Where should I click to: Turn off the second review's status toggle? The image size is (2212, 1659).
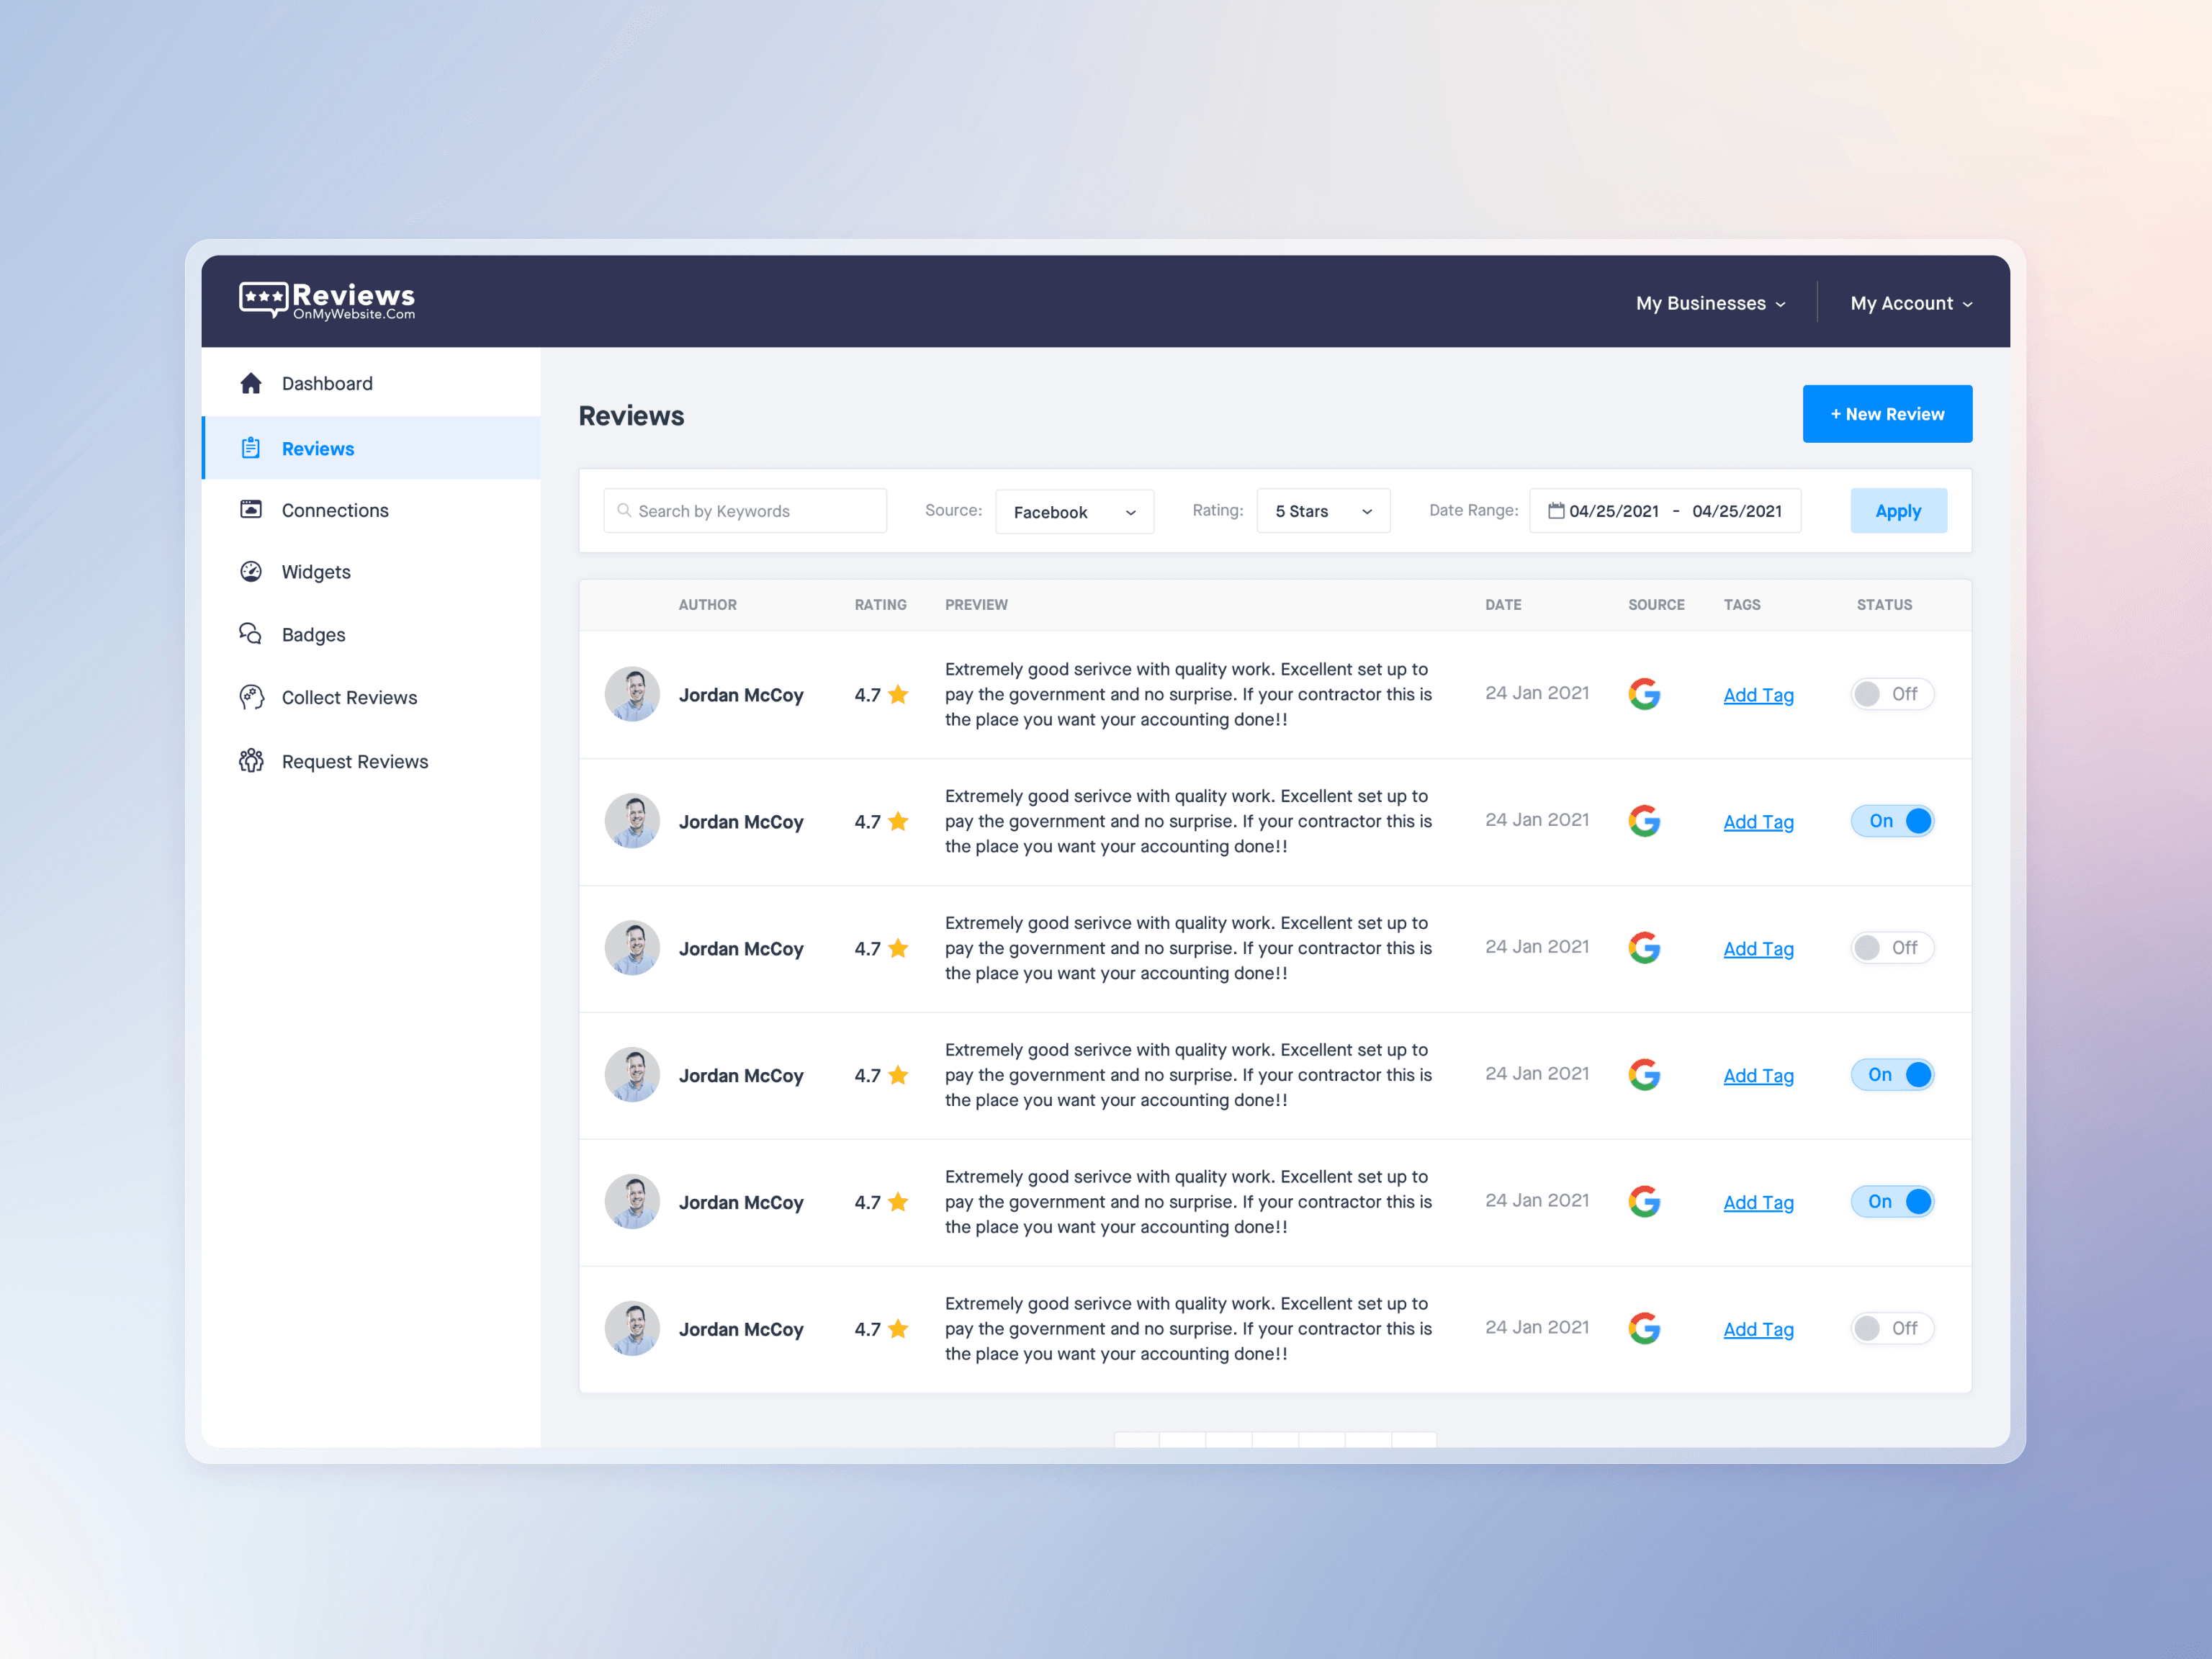1891,821
